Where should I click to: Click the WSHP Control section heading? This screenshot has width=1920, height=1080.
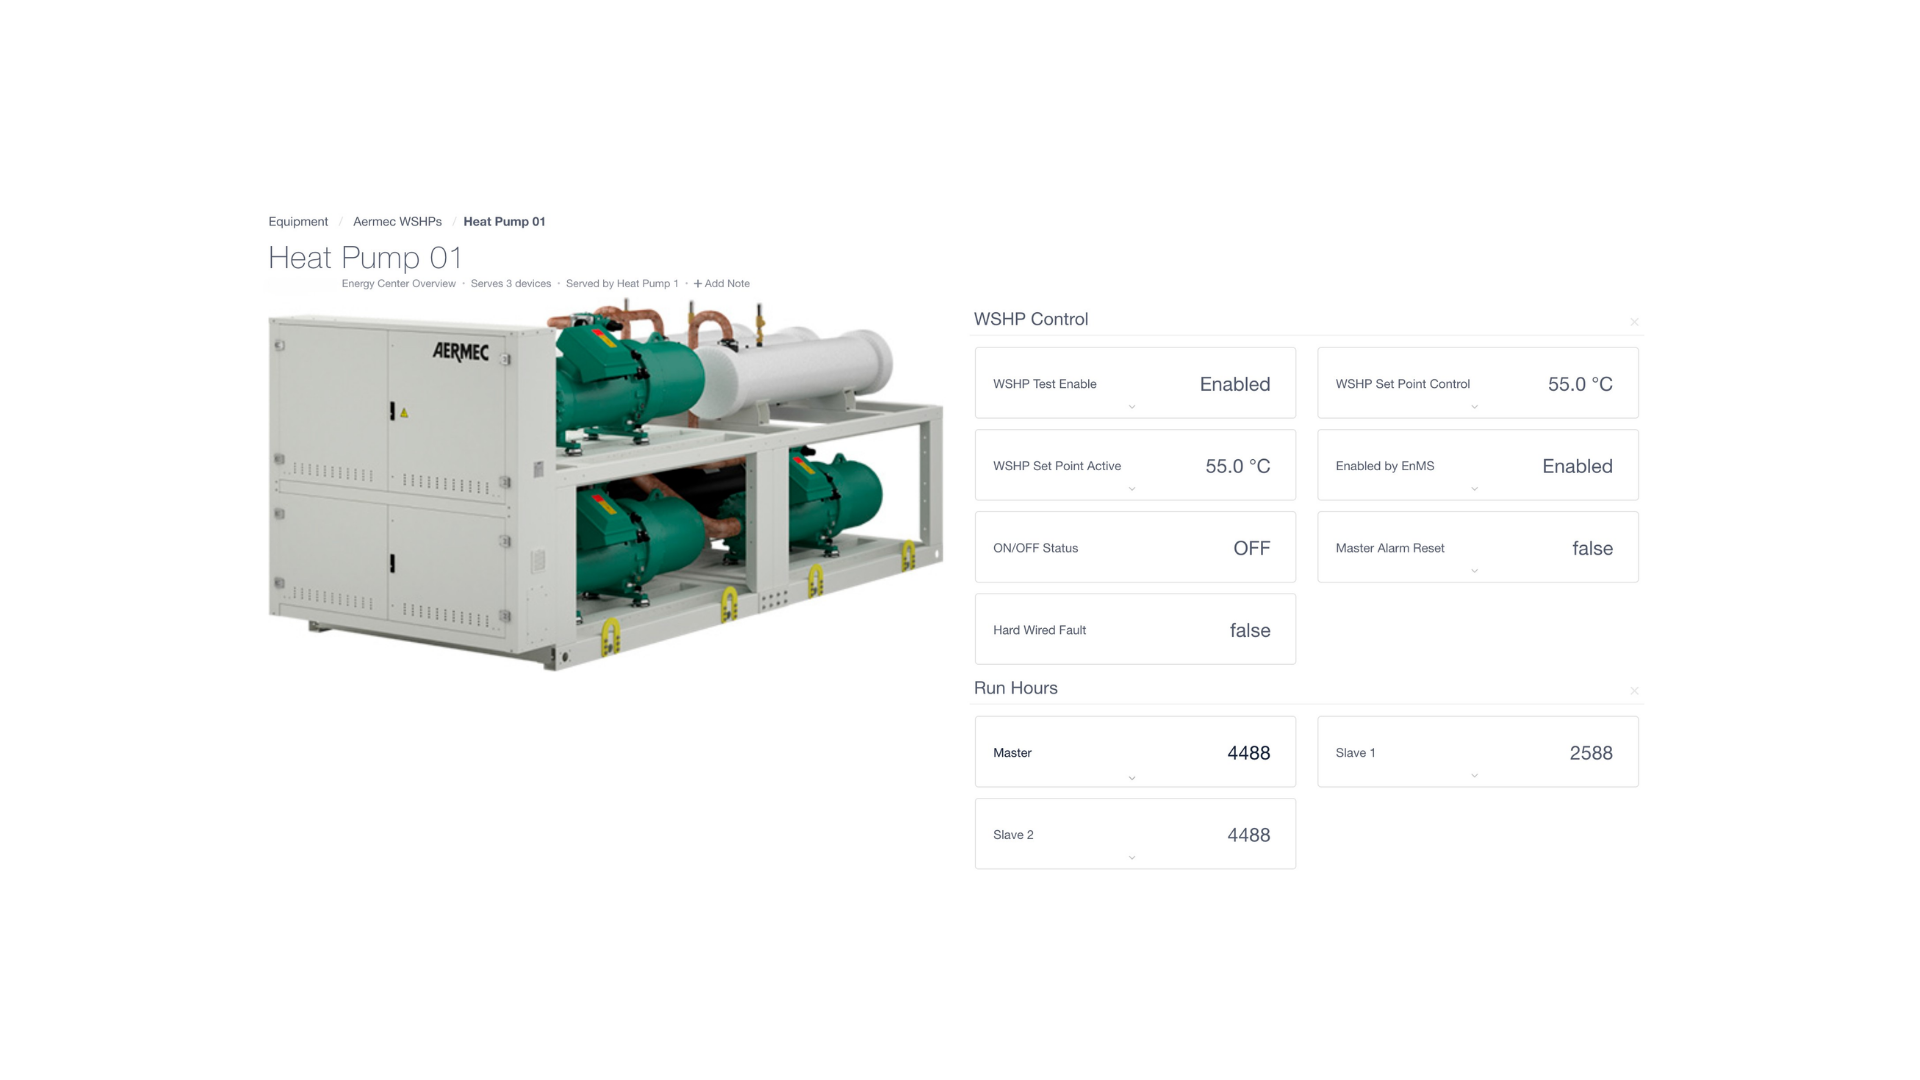pos(1031,319)
